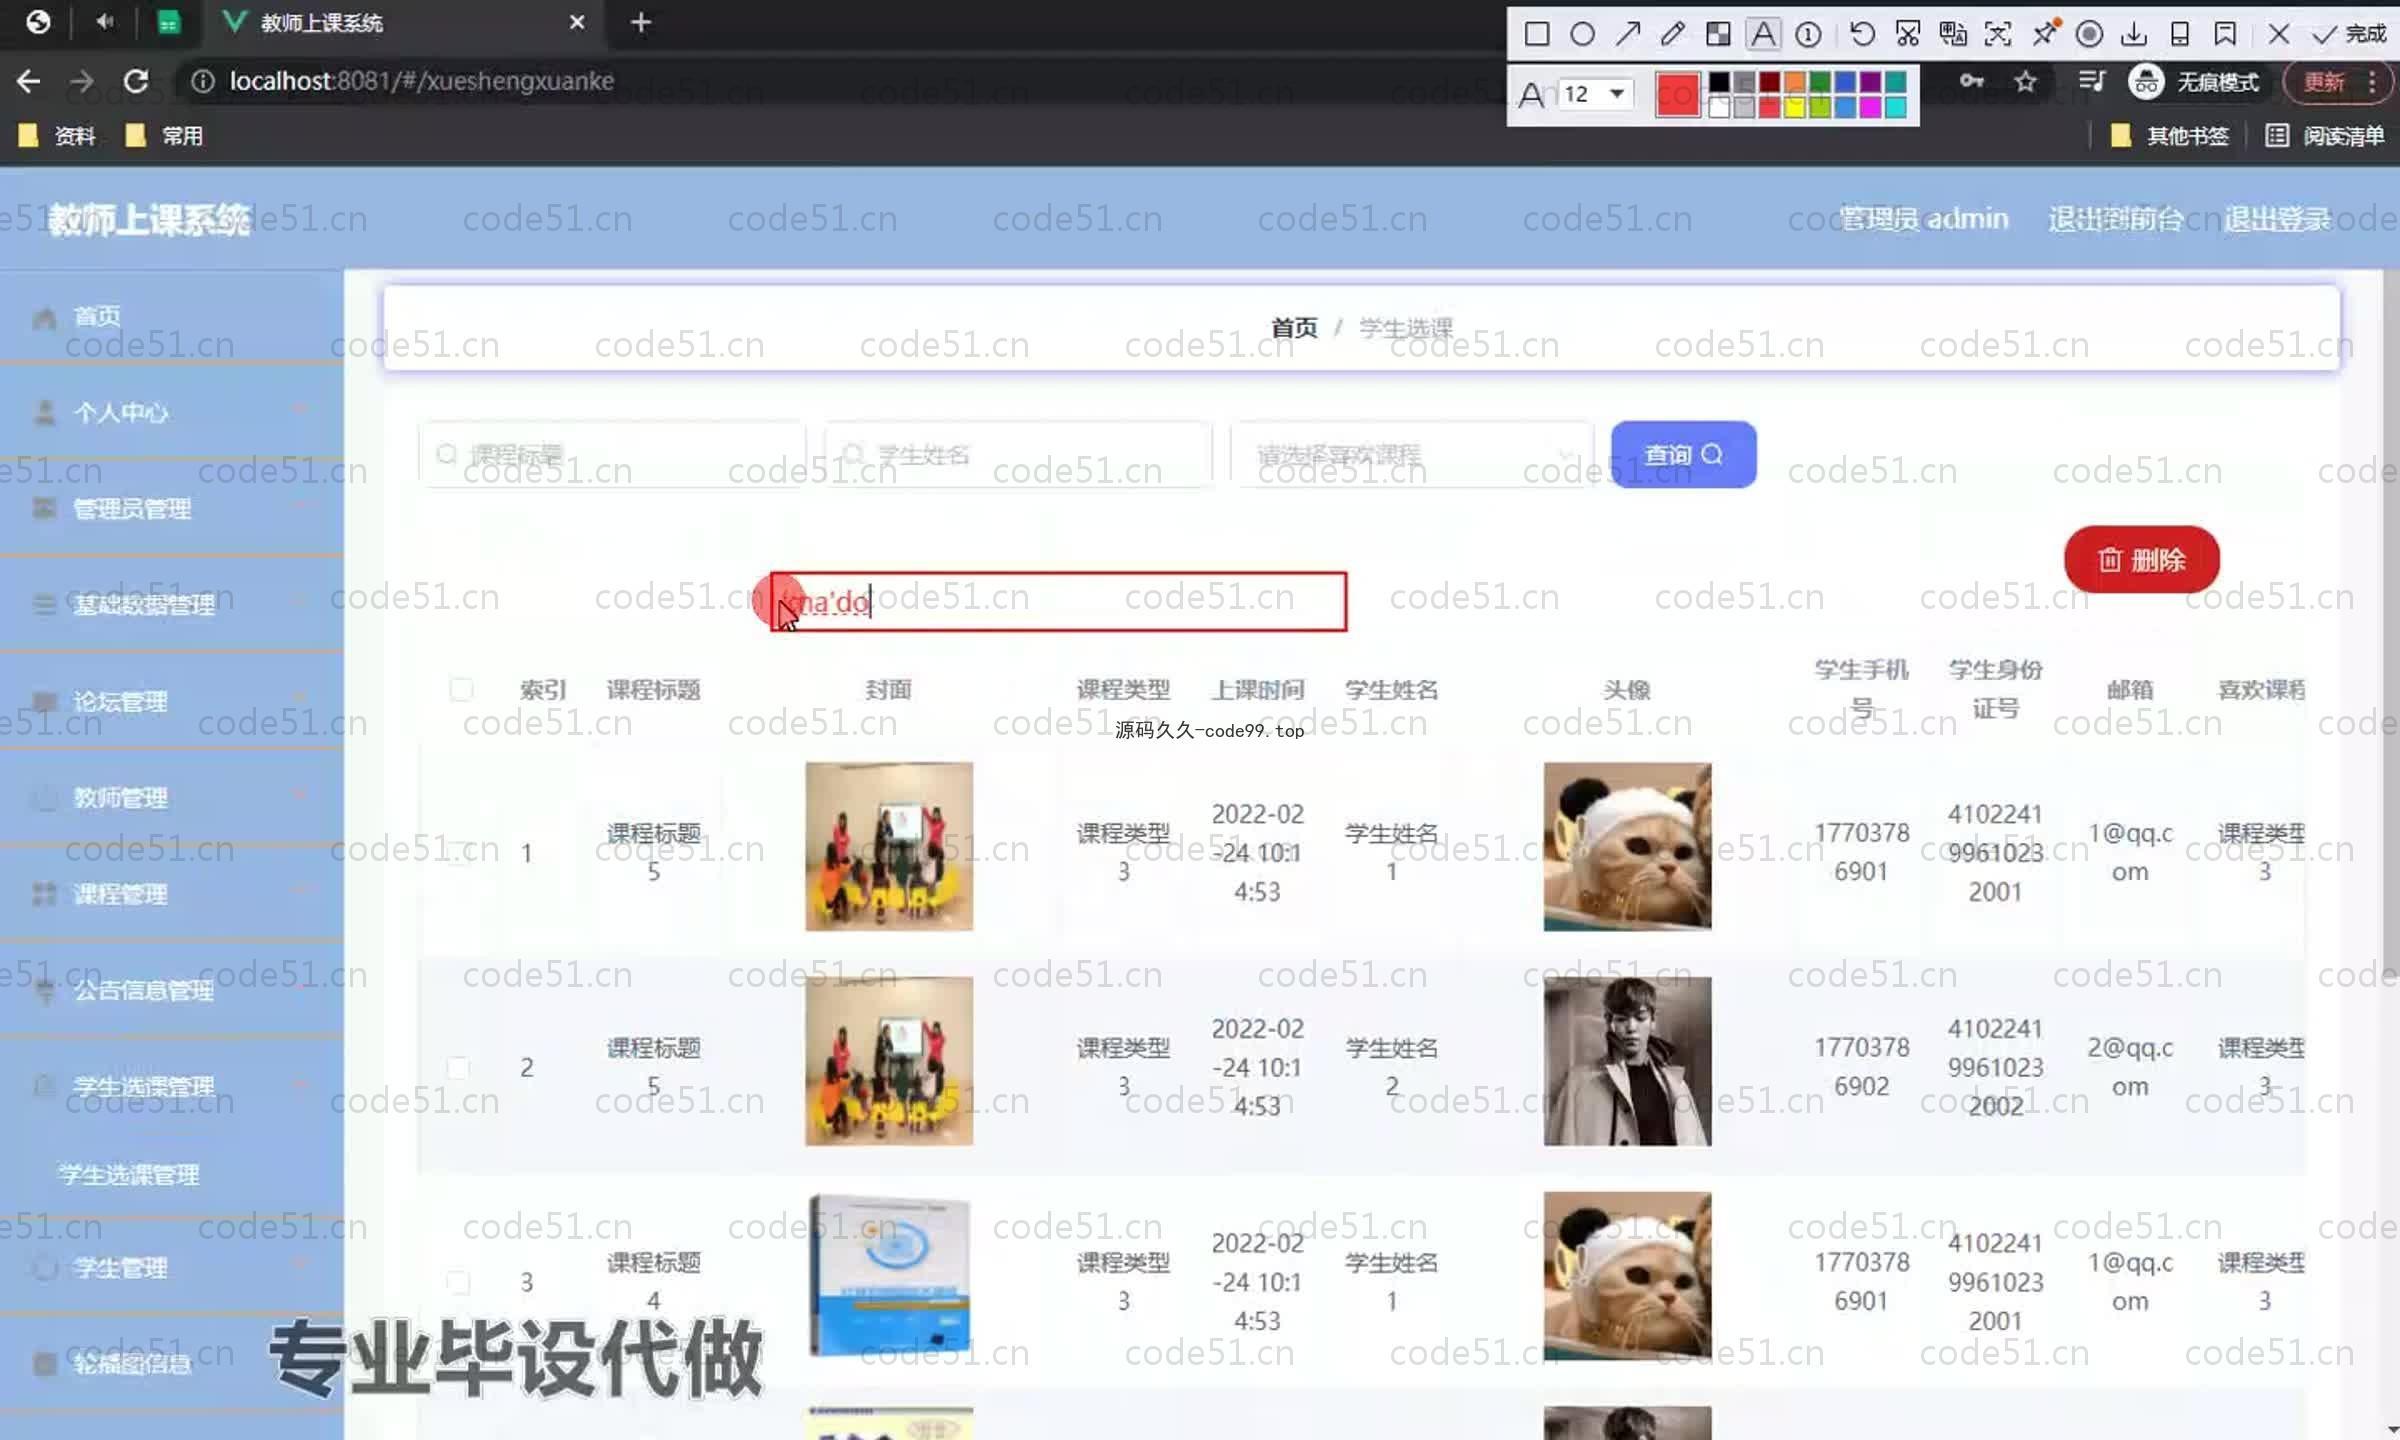Toggle select-all checkbox in table header

[461, 689]
